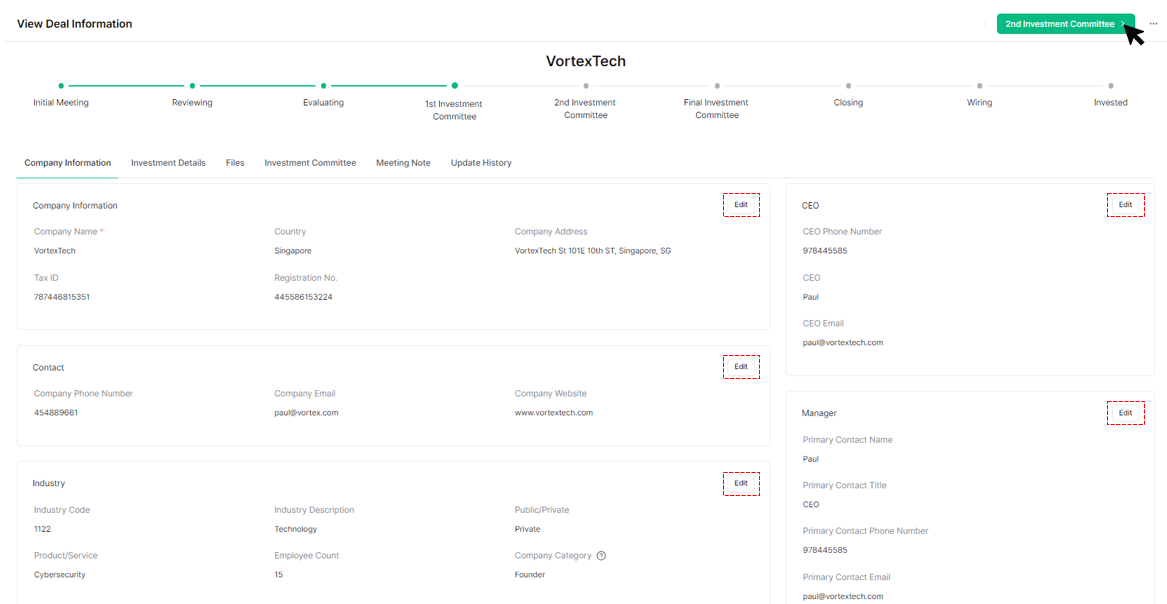1167x604 pixels.
Task: Open the Update History tab
Action: (481, 162)
